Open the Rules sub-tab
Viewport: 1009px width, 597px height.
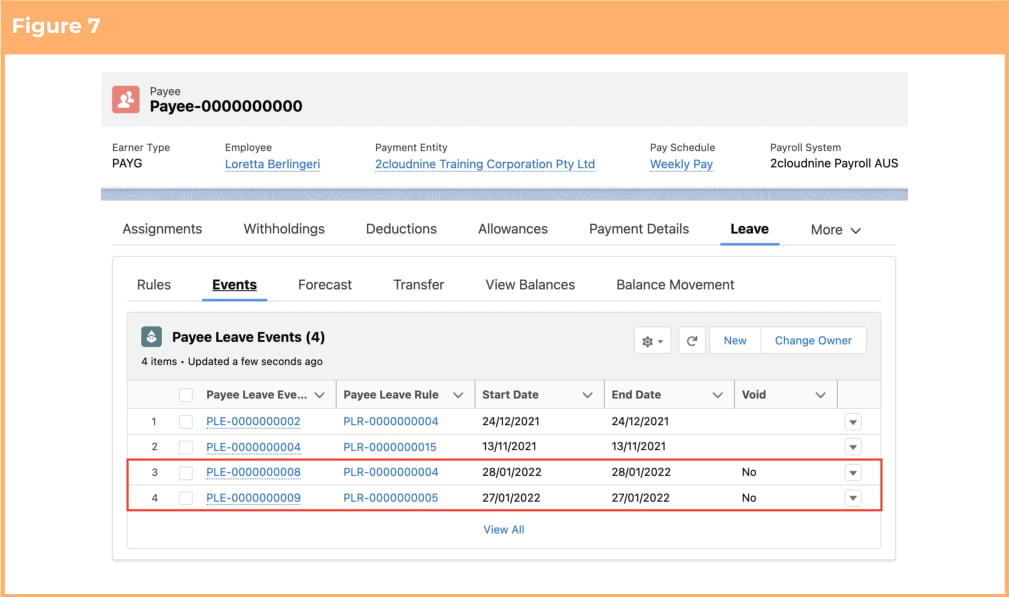[154, 285]
